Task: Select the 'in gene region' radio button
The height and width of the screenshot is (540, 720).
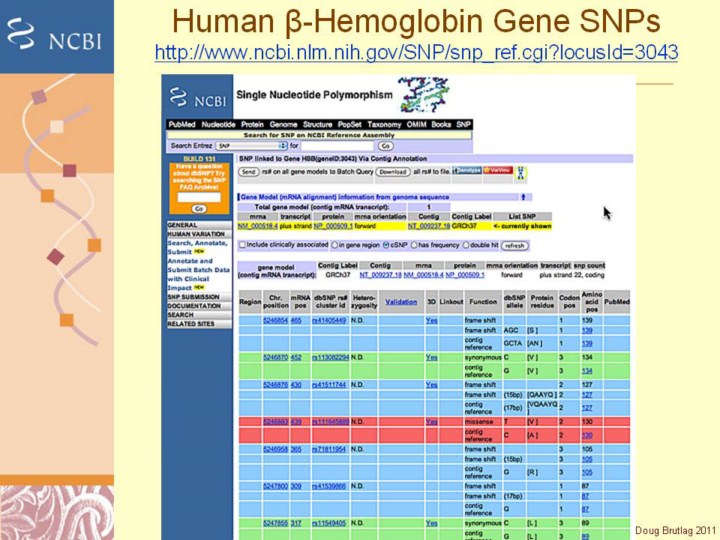Action: point(336,244)
